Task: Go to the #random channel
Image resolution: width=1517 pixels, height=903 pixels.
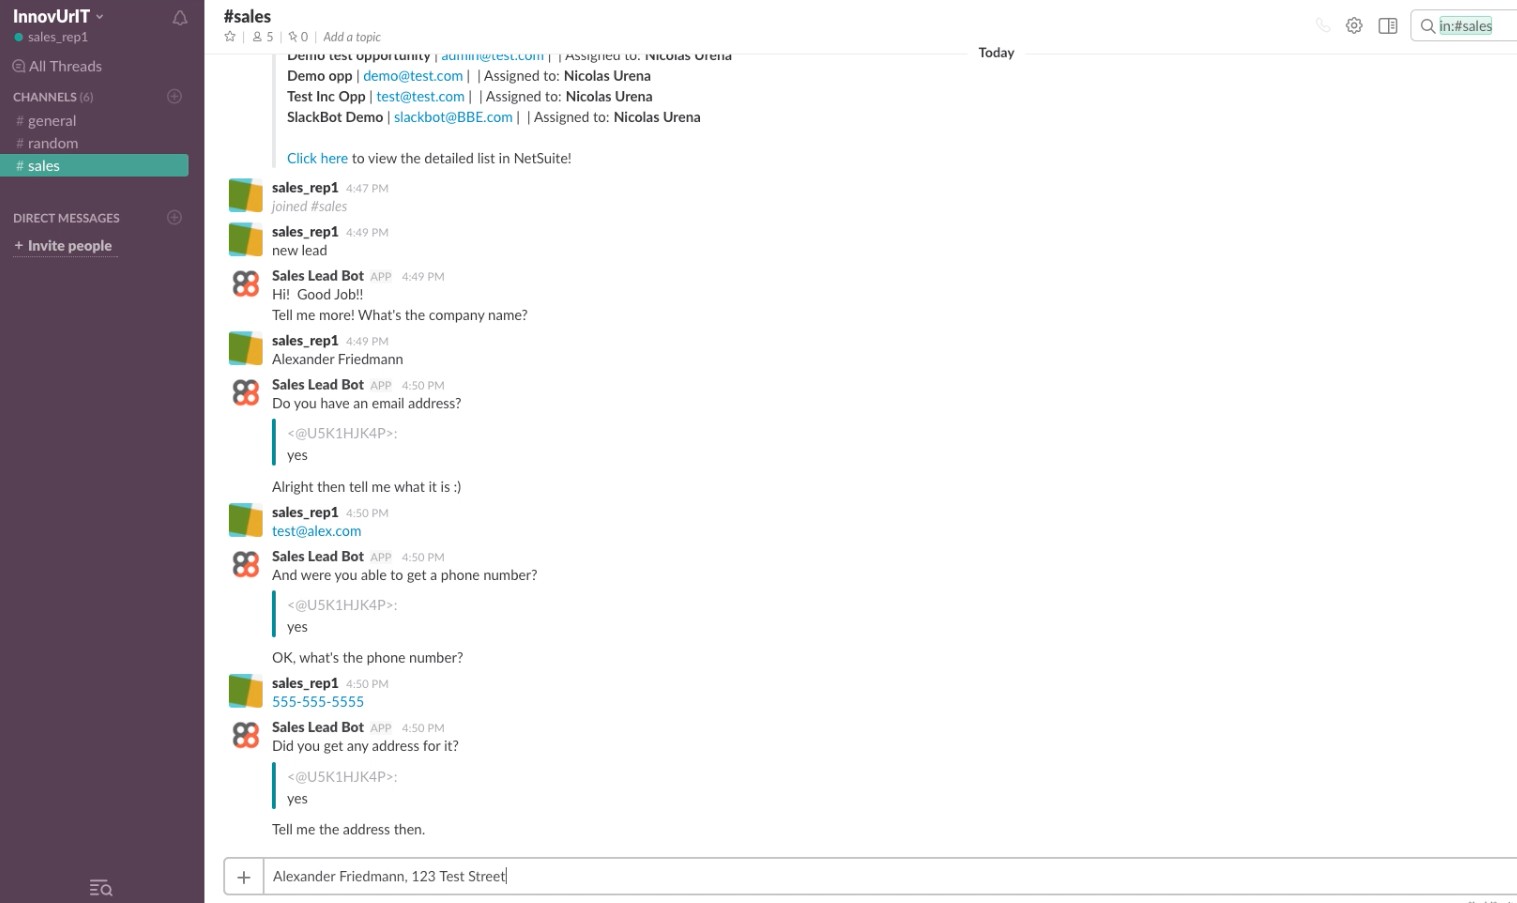Action: (x=53, y=143)
